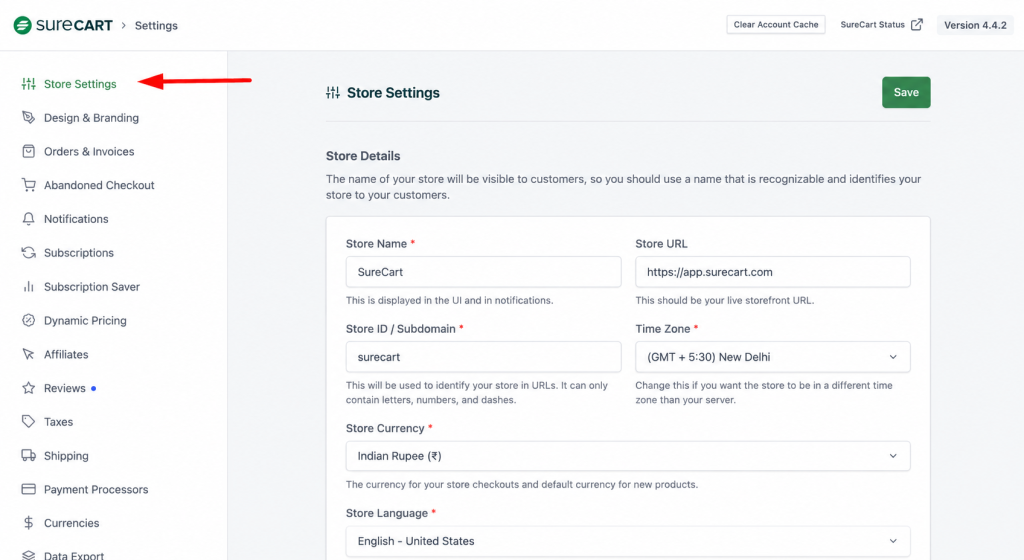Click the SureCart logo icon
Screen dimensions: 1024x560
tap(23, 25)
